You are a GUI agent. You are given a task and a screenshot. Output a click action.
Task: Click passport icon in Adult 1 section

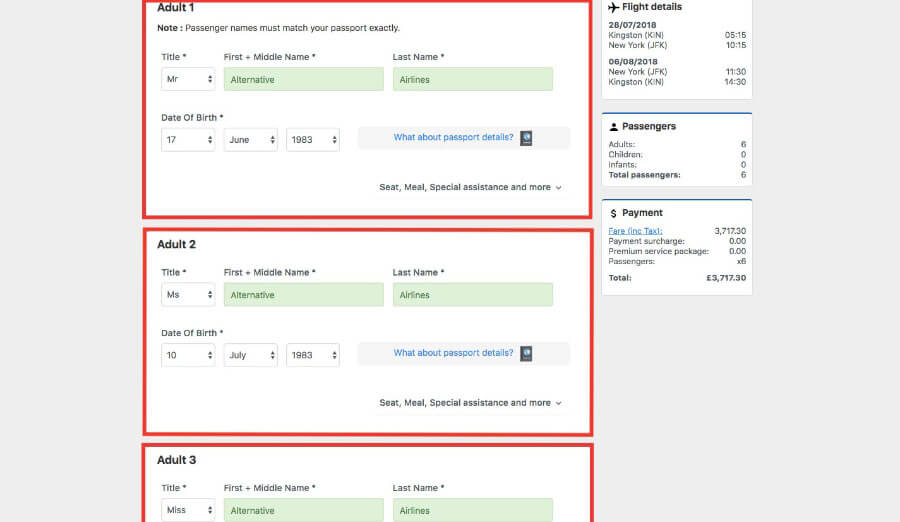tap(526, 138)
